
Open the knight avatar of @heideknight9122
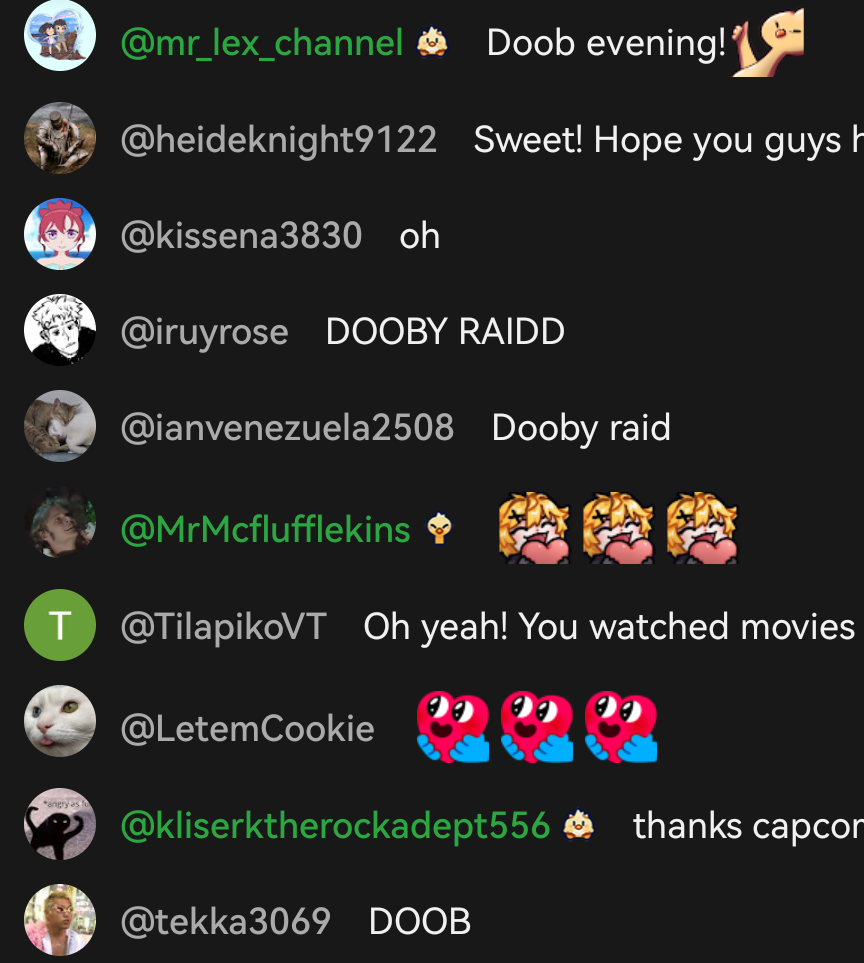60,138
